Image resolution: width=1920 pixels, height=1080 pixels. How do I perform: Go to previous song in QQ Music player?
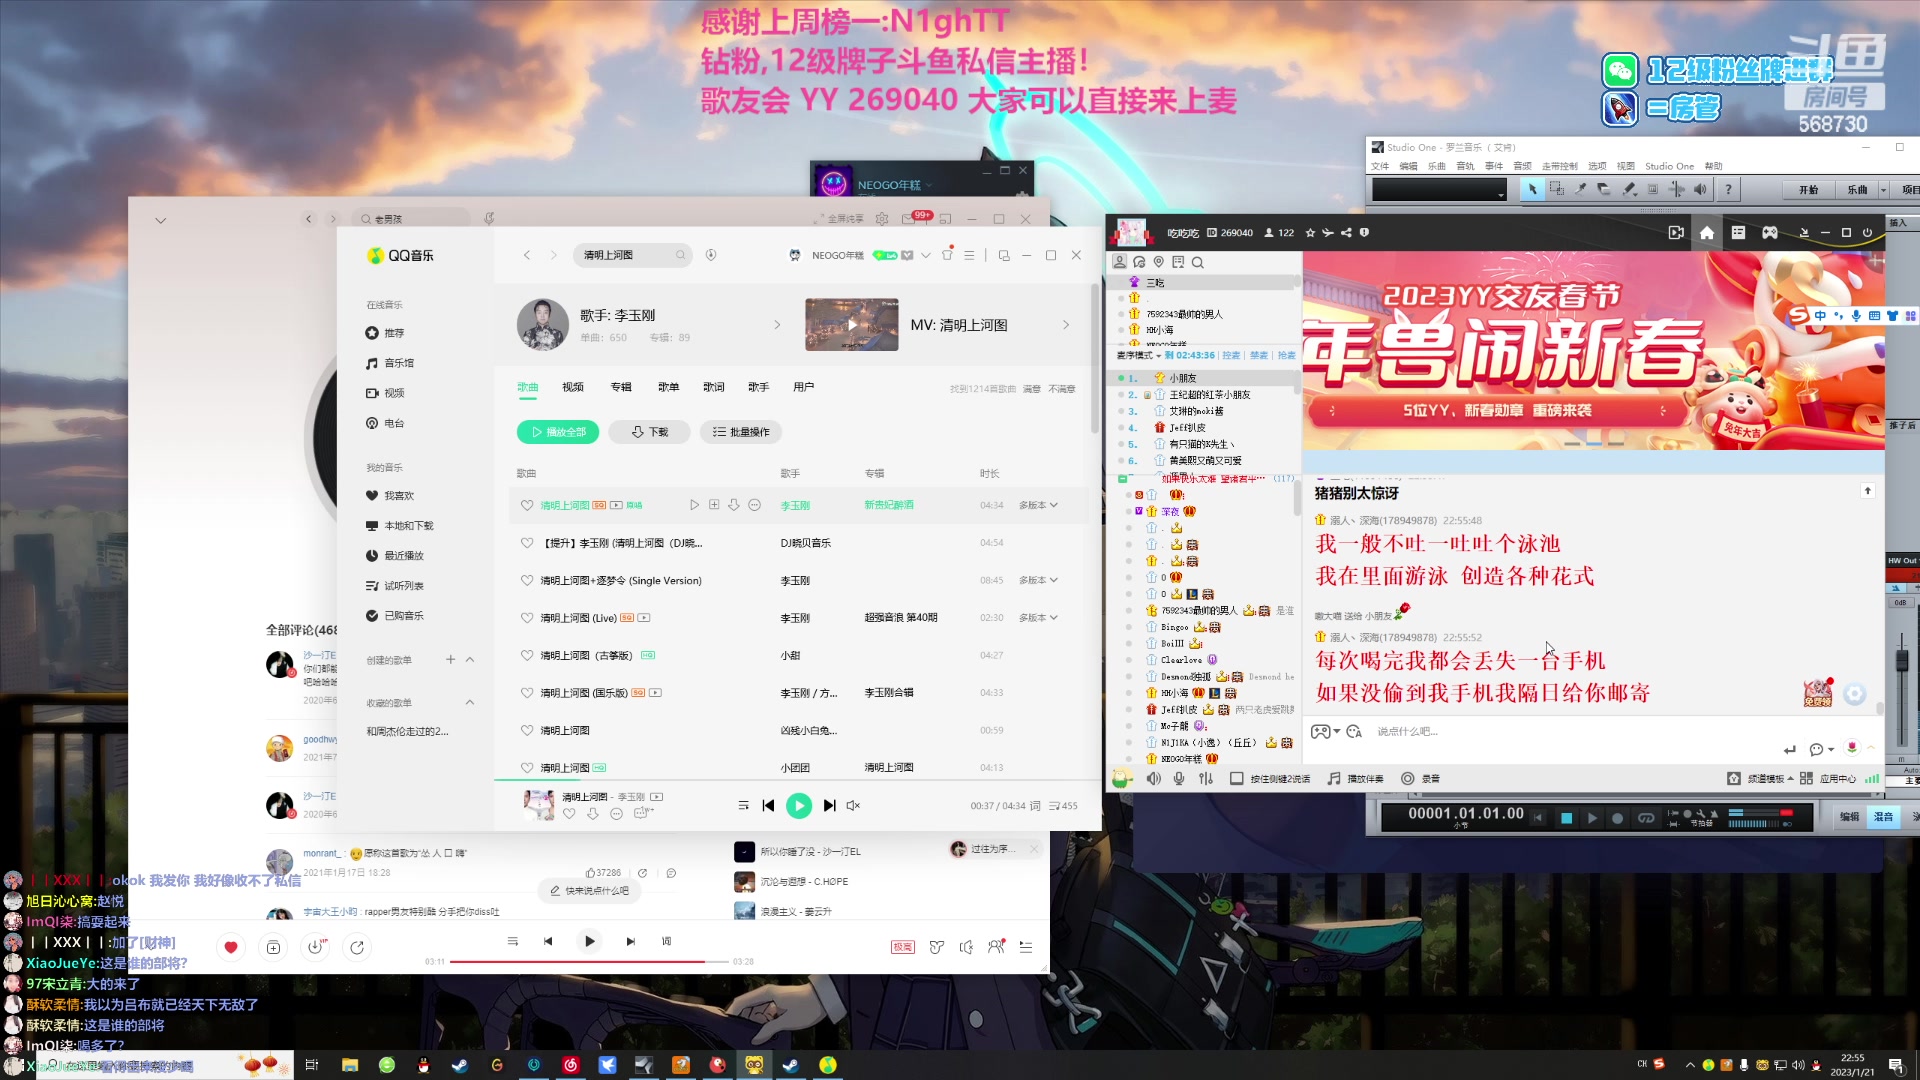point(768,806)
